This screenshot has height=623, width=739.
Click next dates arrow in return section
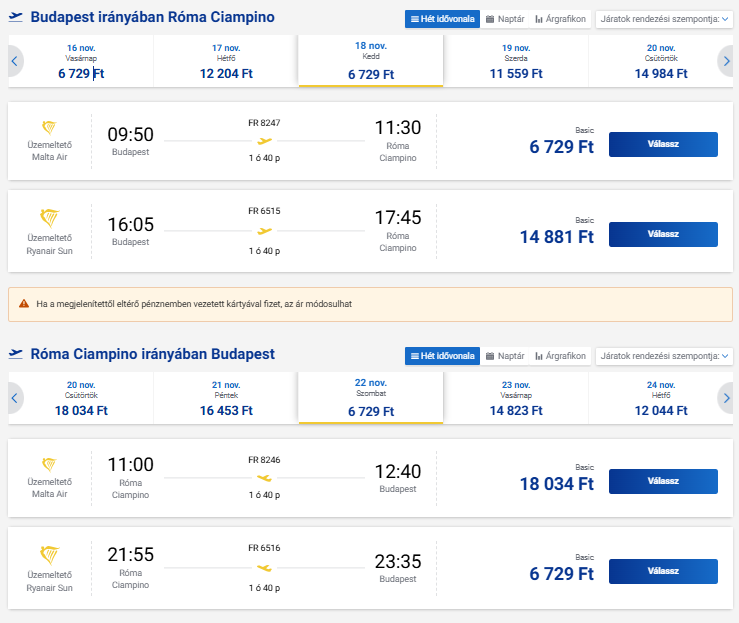coord(725,398)
